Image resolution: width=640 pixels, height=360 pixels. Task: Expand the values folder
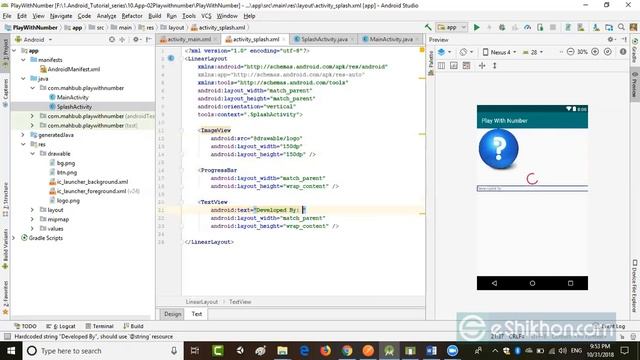point(33,228)
